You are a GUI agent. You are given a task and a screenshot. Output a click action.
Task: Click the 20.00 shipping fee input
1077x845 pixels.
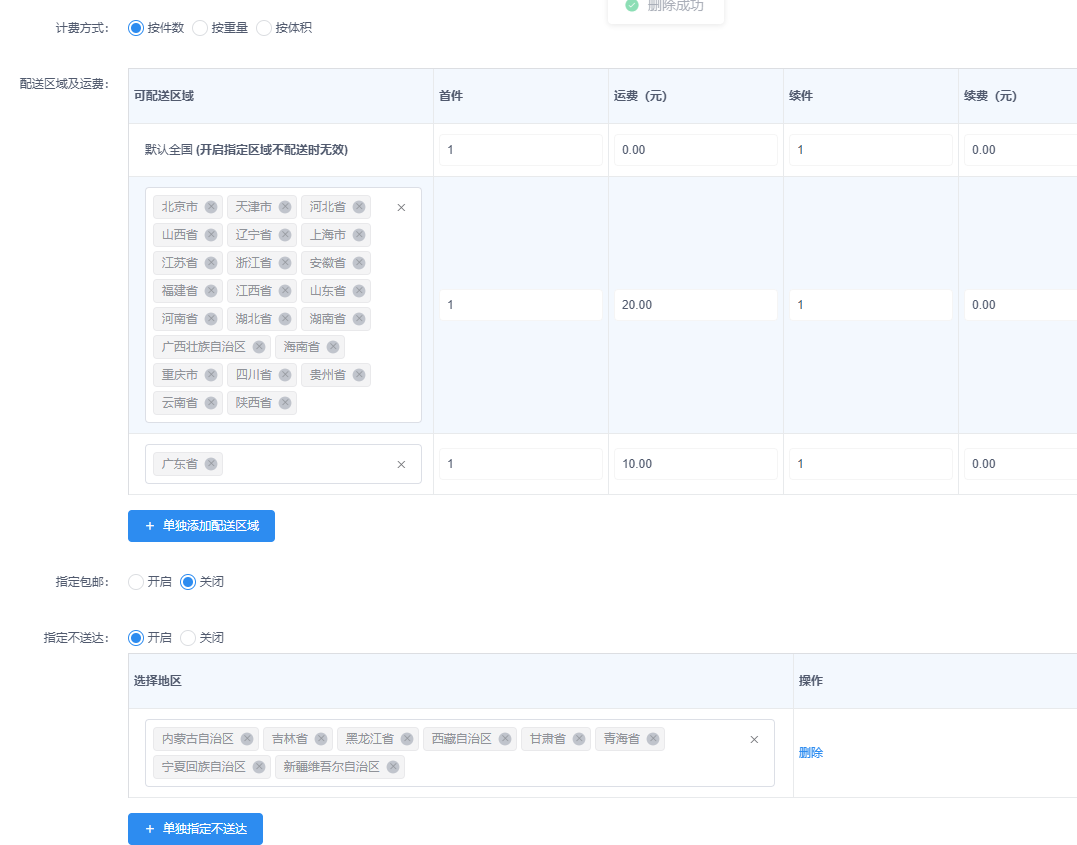(x=695, y=305)
